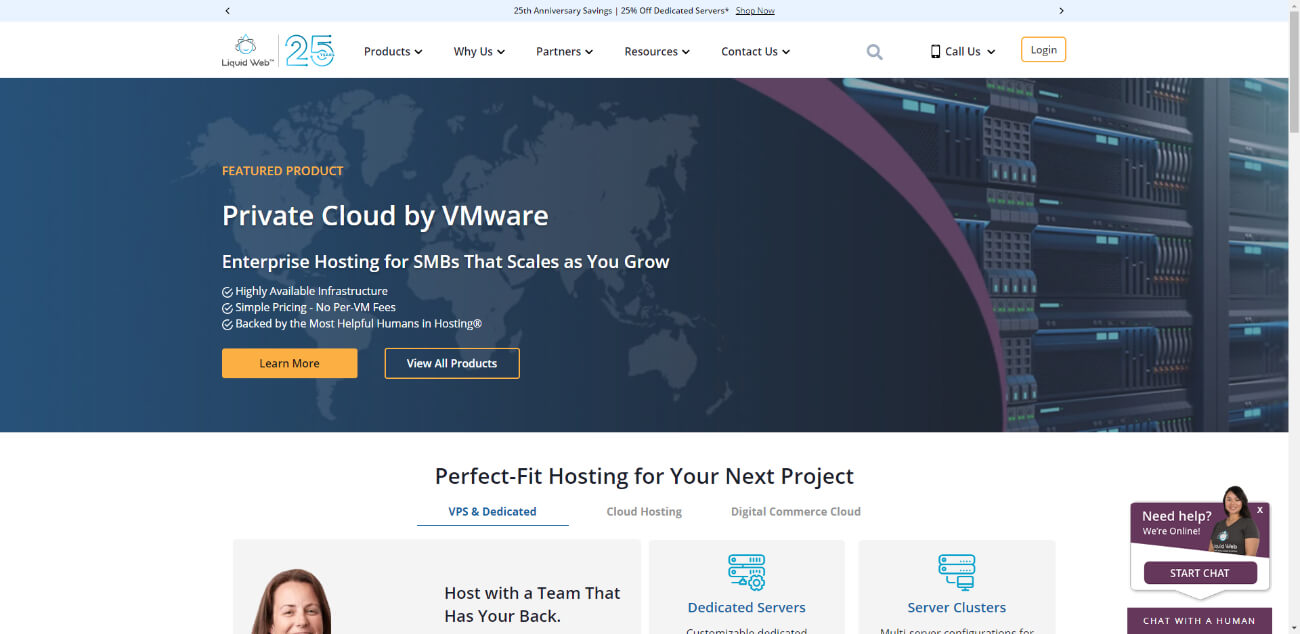Click the chat agent's photo
The image size is (1300, 634).
coord(1235,520)
